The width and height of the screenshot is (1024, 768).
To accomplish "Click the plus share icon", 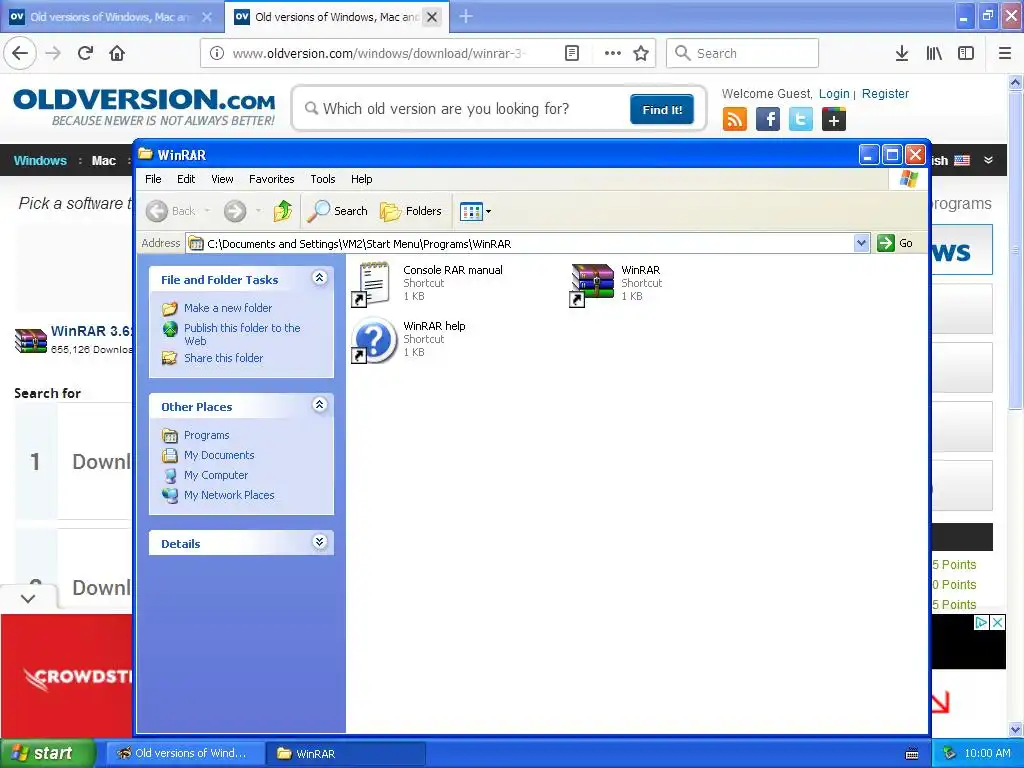I will pyautogui.click(x=834, y=120).
